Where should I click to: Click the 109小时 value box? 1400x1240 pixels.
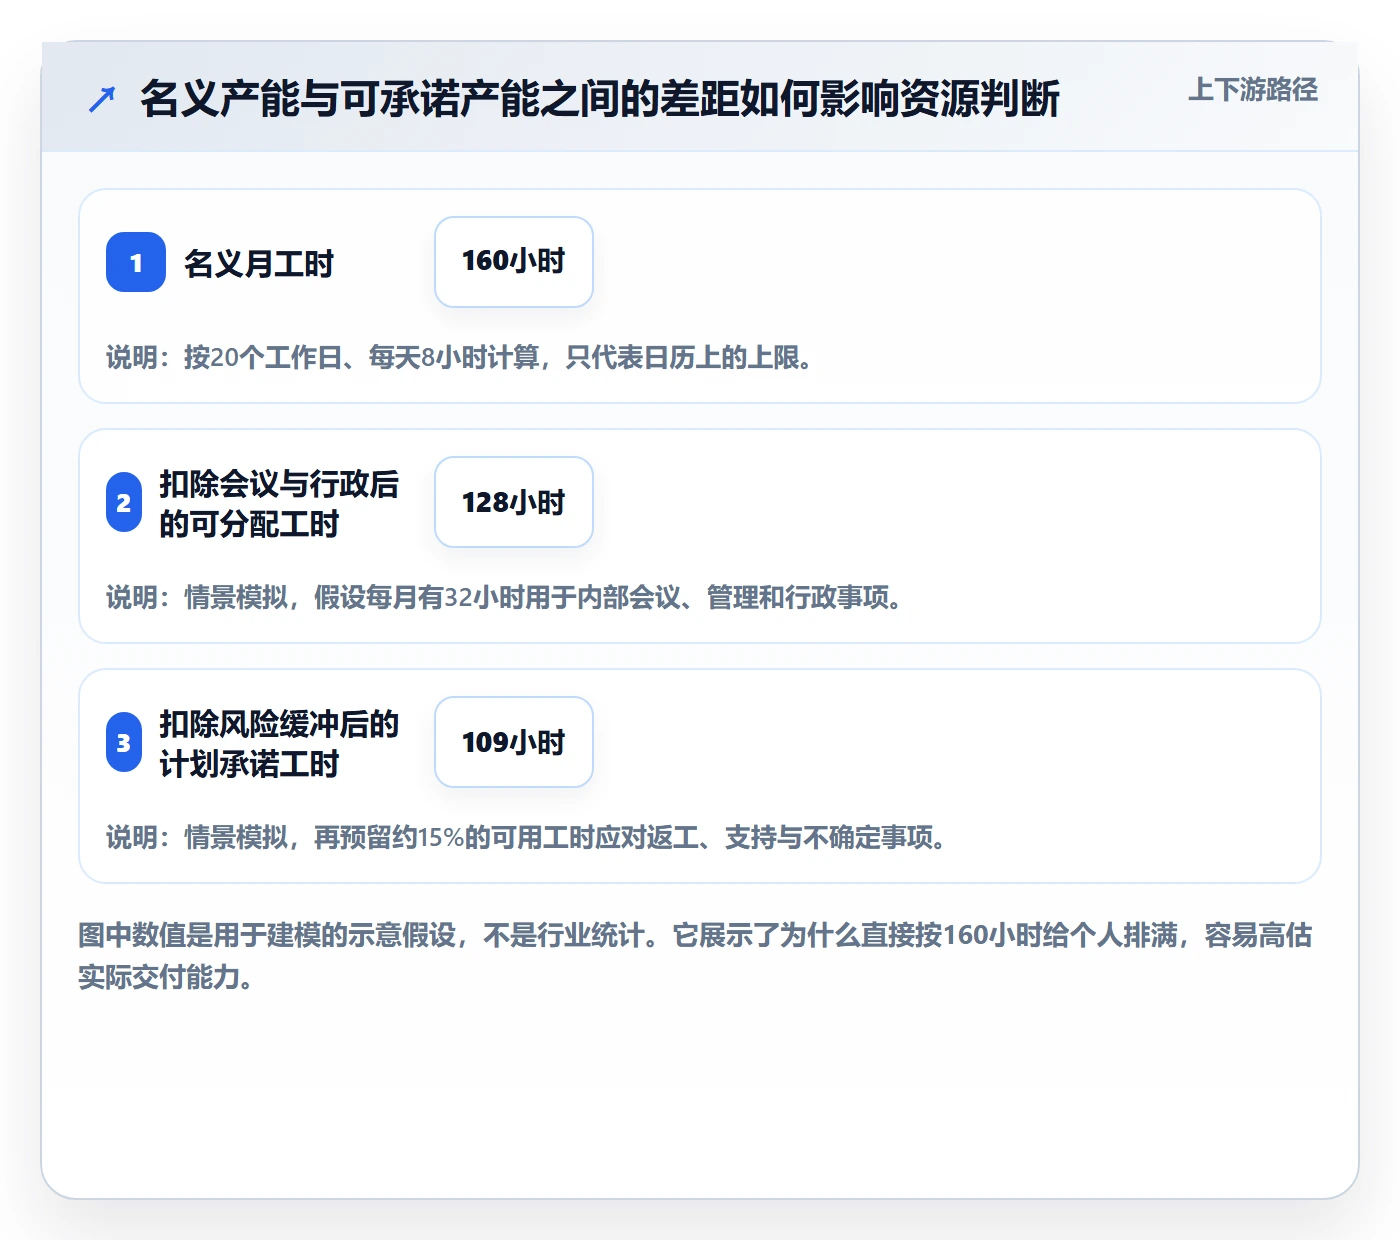(514, 742)
